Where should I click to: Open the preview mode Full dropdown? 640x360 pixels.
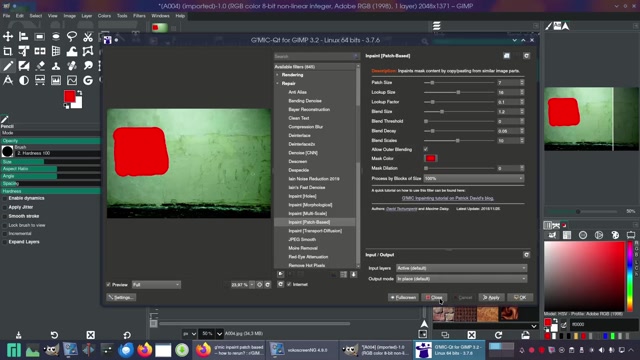tap(156, 284)
